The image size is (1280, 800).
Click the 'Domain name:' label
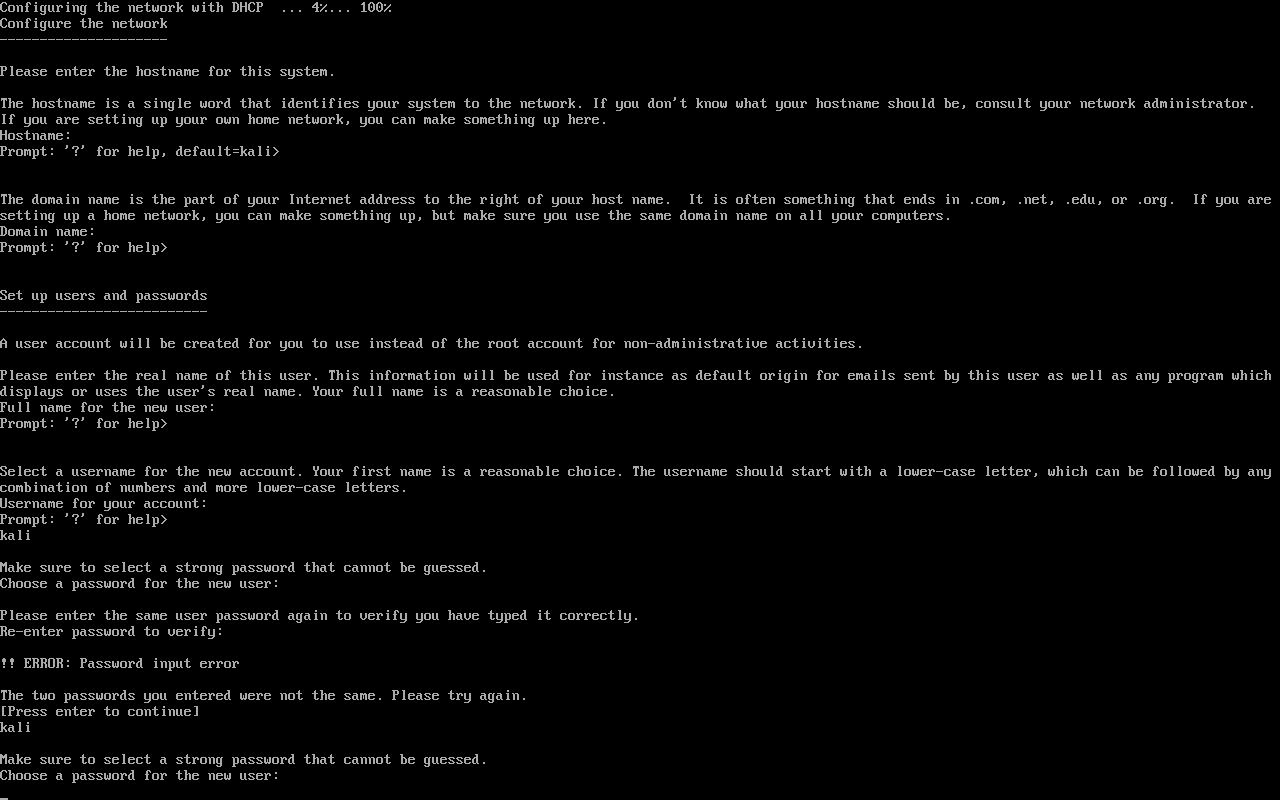48,232
